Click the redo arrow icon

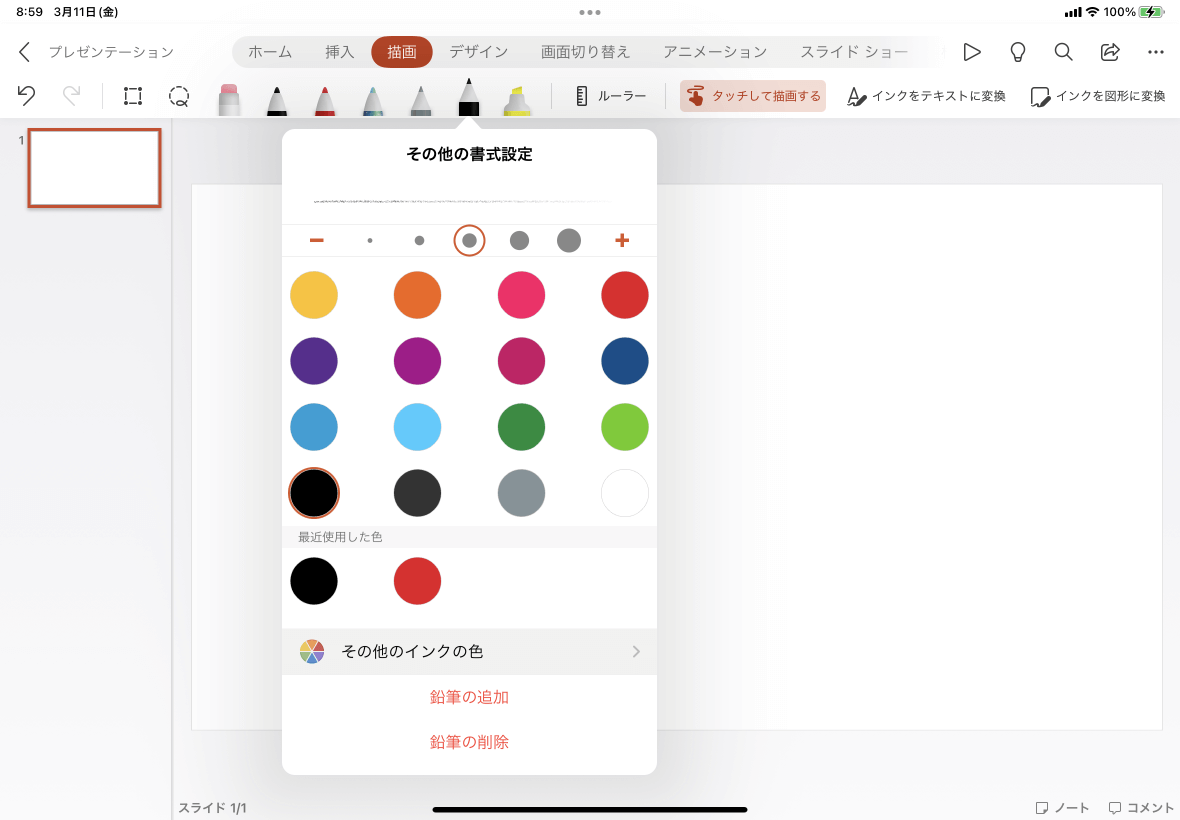(x=71, y=96)
